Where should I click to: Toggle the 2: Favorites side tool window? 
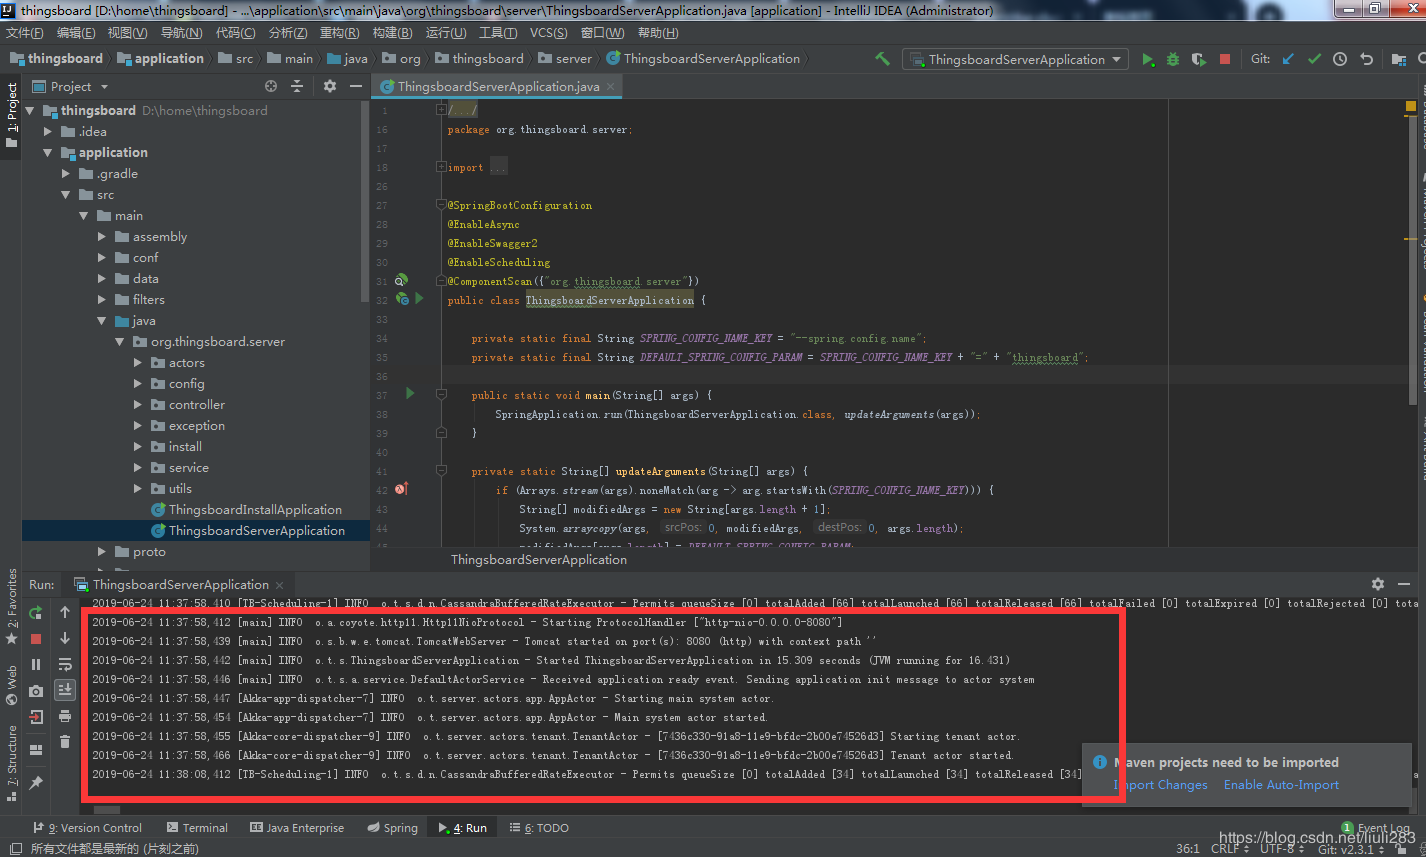click(11, 606)
